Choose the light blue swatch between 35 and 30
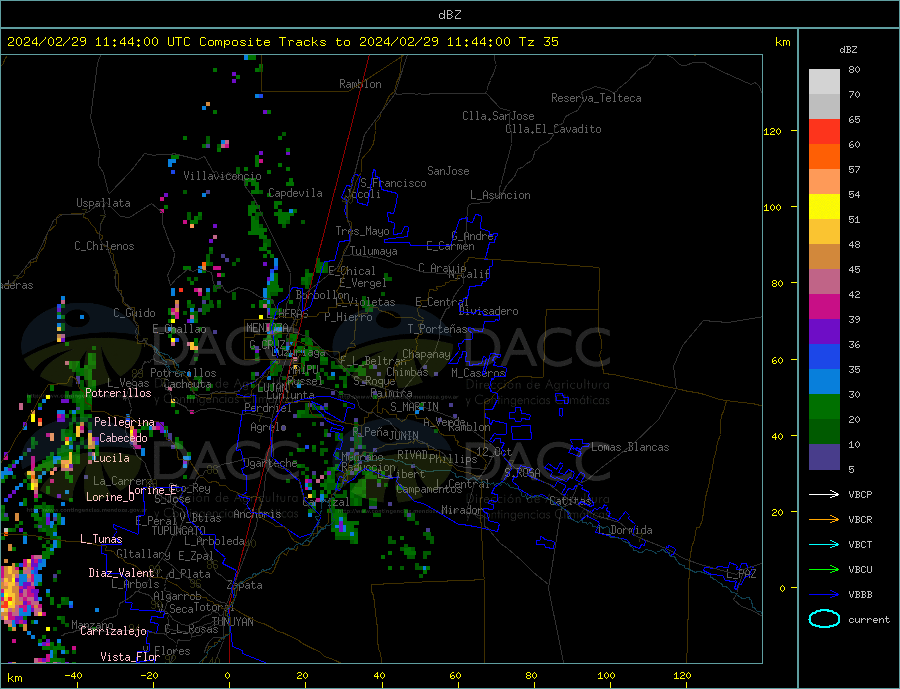Screen dimensions: 900x689 click(x=824, y=381)
